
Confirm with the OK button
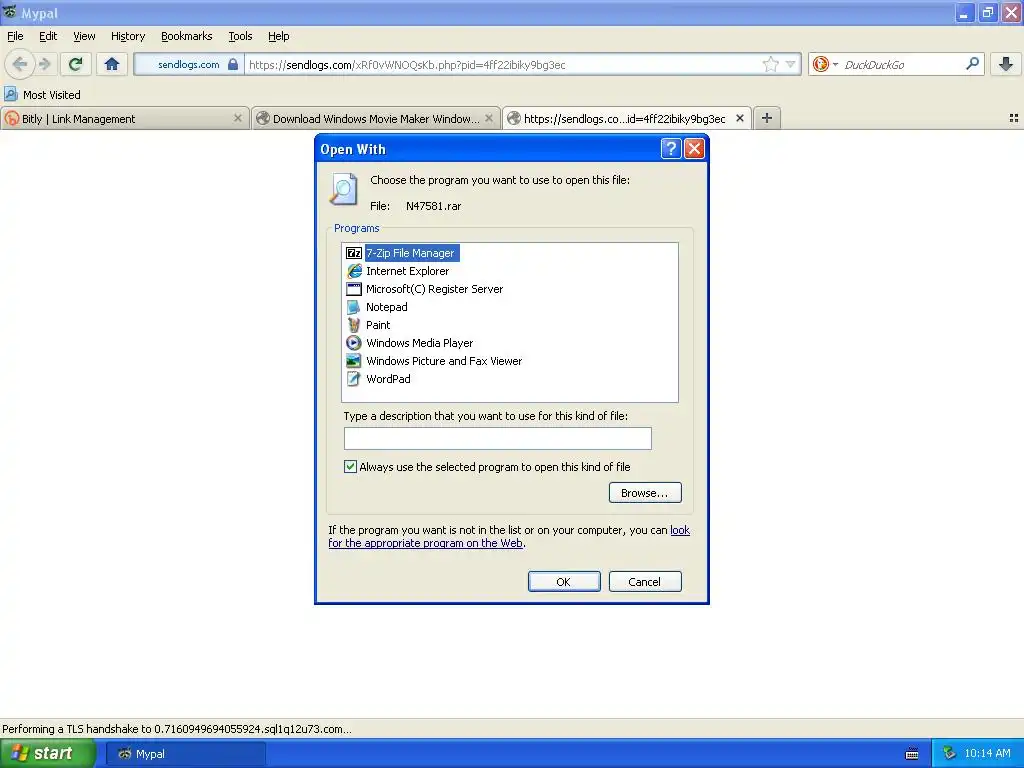tap(564, 581)
